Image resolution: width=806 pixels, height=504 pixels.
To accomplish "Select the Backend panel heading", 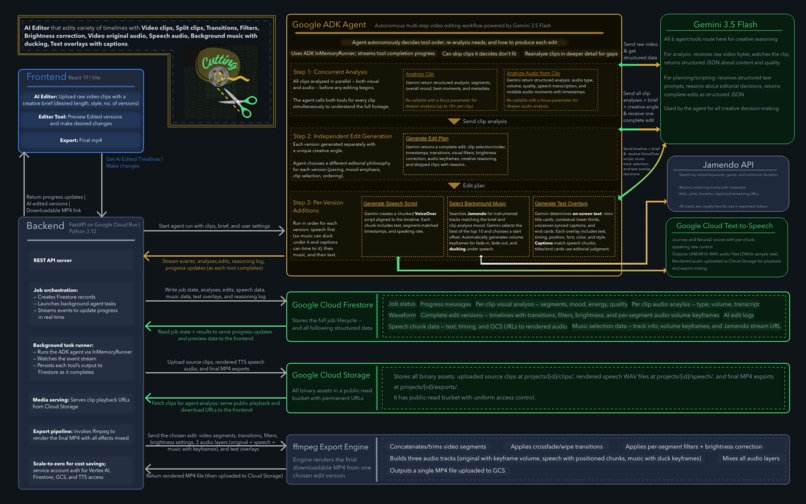I will pyautogui.click(x=45, y=226).
